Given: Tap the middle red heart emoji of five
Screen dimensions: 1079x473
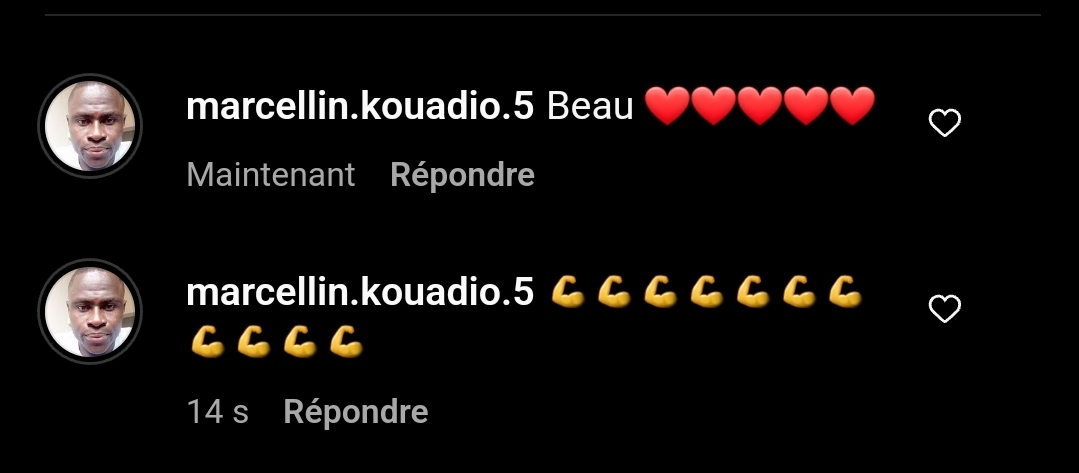Looking at the screenshot, I should 760,106.
